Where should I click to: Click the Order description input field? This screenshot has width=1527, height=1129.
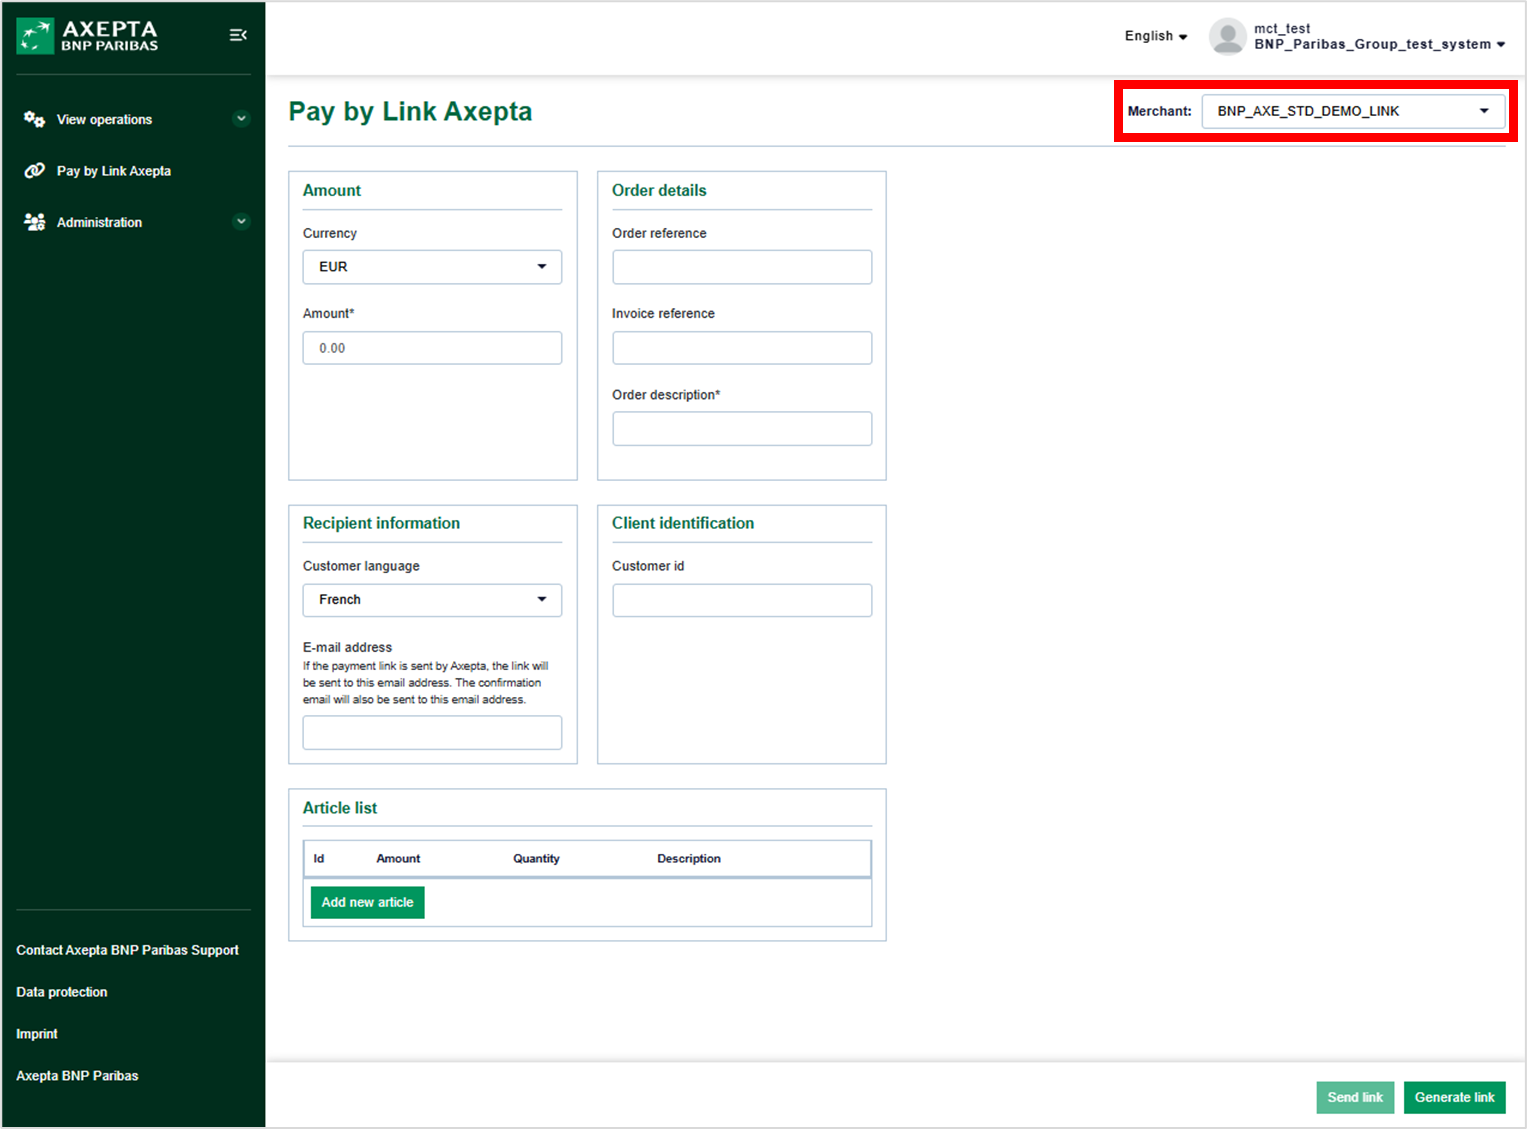[x=741, y=429]
